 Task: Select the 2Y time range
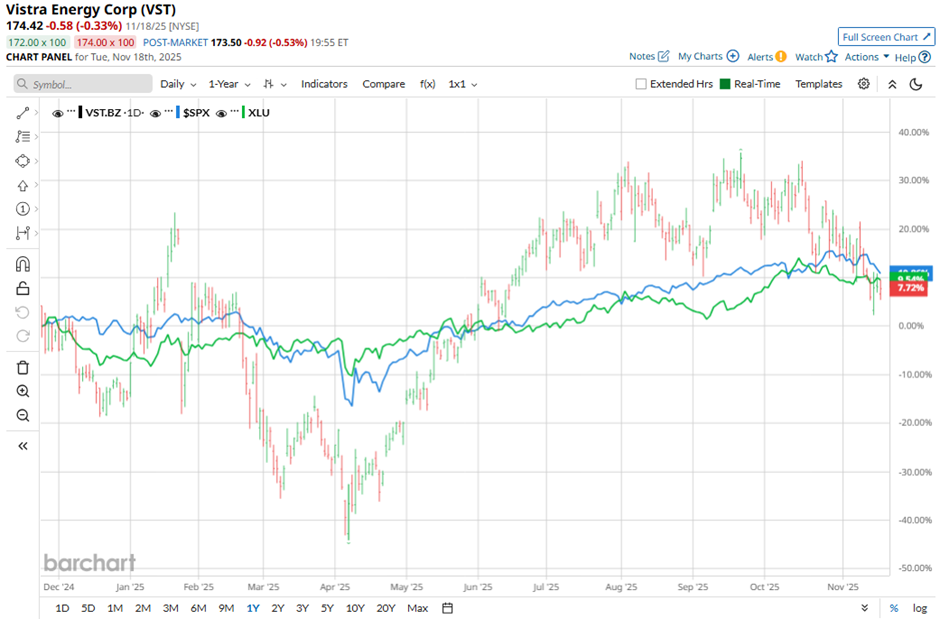[278, 608]
